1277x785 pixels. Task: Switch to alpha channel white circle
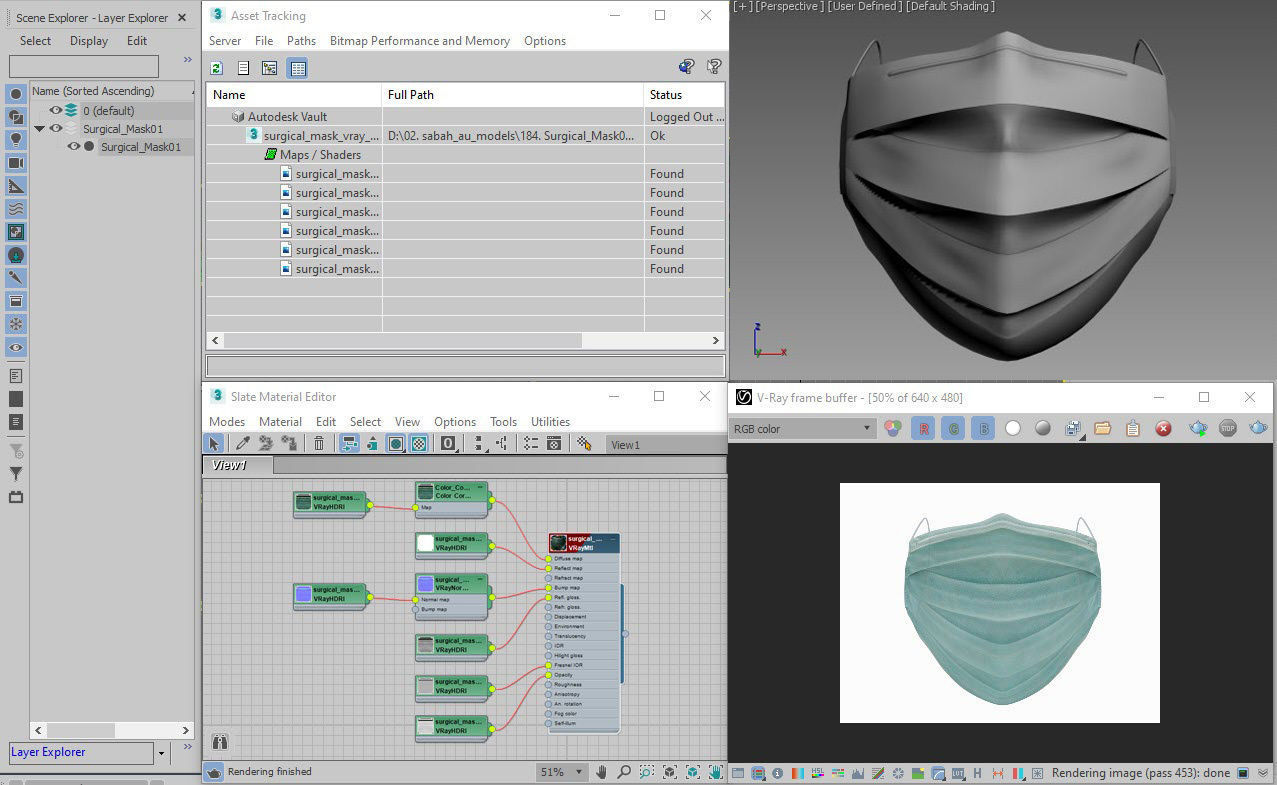coord(1013,428)
